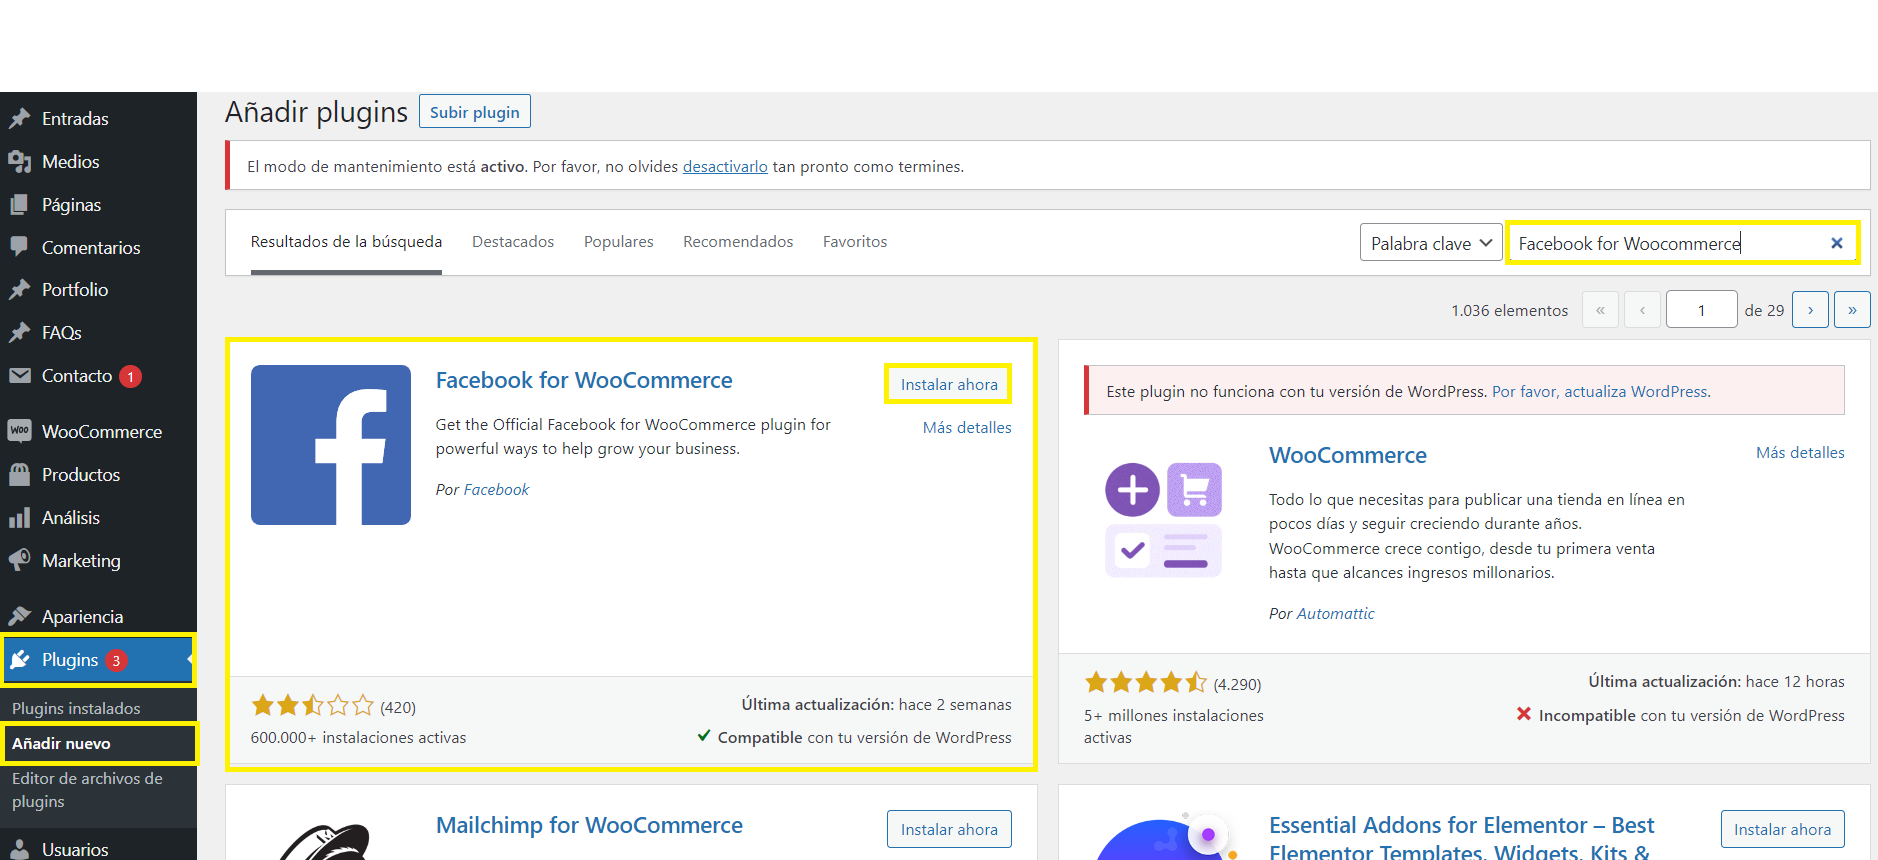Image resolution: width=1878 pixels, height=860 pixels.
Task: Click the Contacto envelope icon
Action: point(19,376)
